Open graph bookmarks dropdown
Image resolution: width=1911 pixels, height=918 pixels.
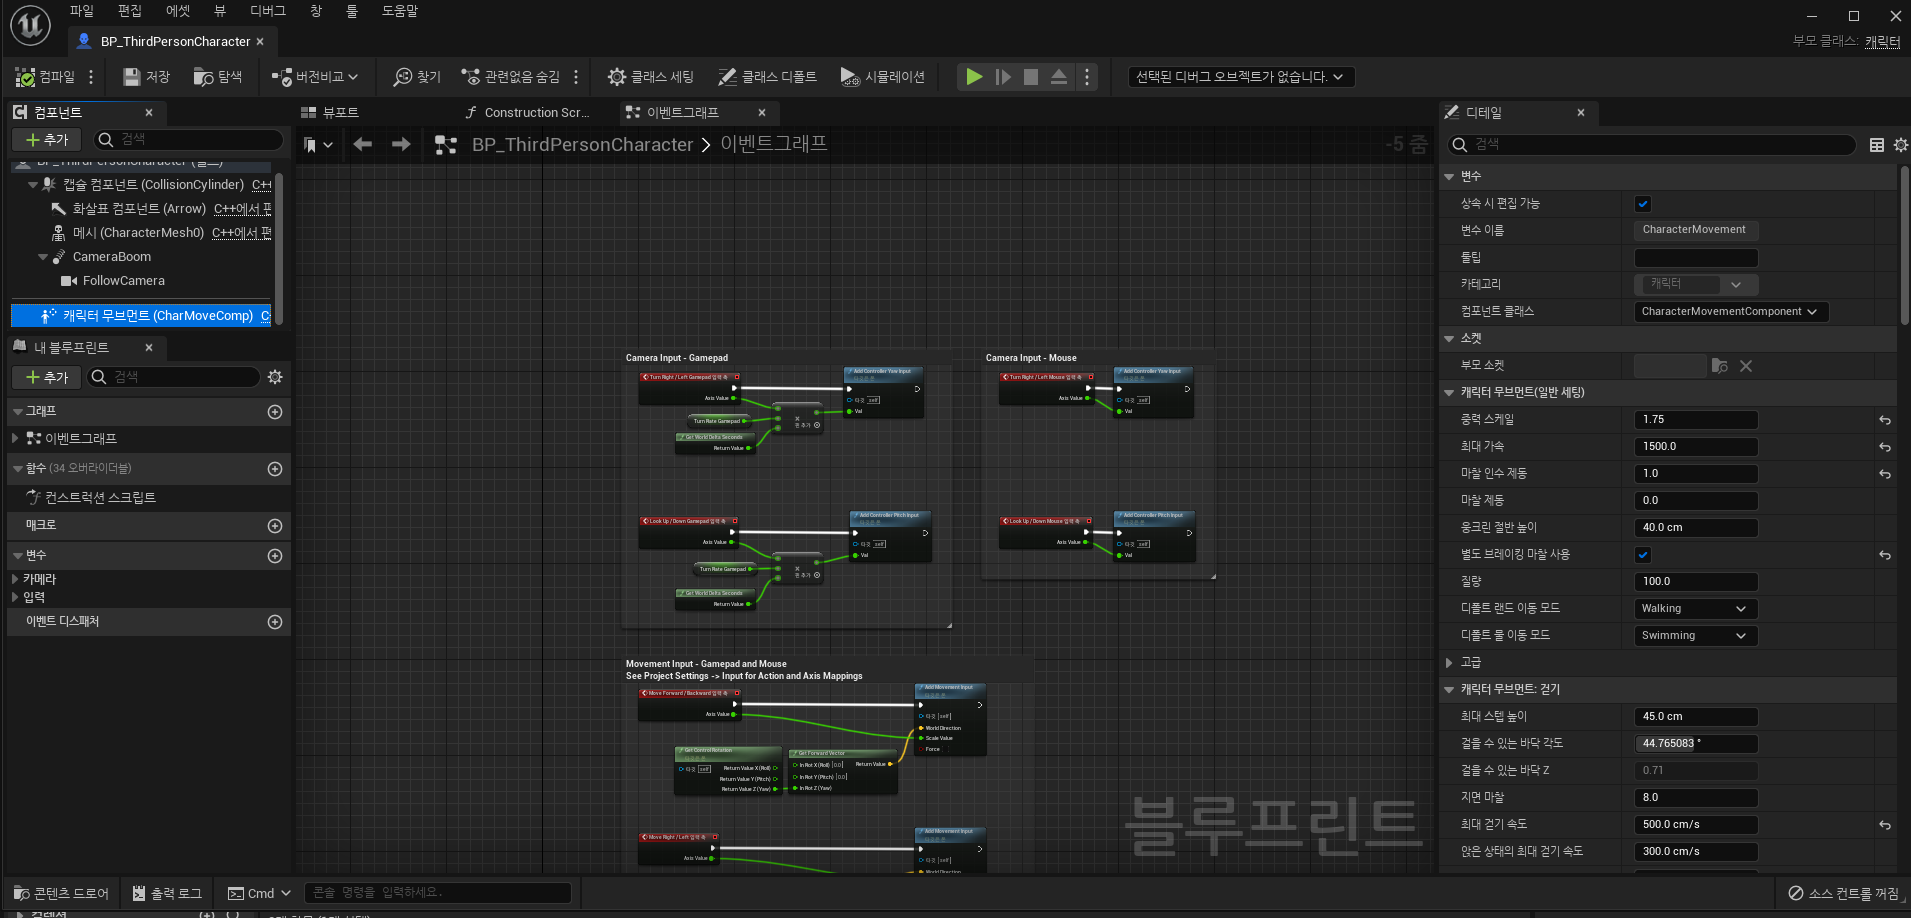point(318,145)
